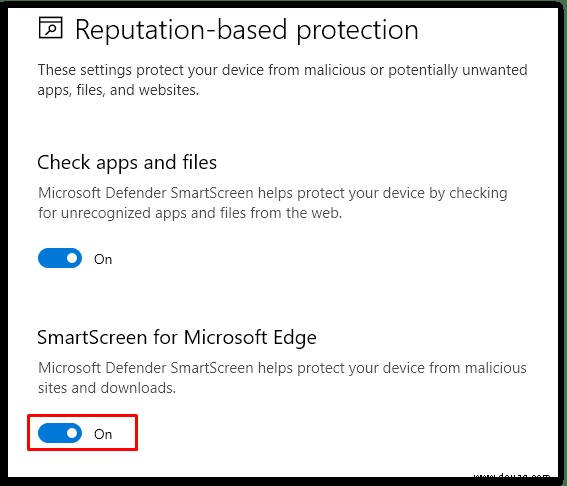
Task: Click the watermark text in bottom-right corner
Action: (x=512, y=477)
